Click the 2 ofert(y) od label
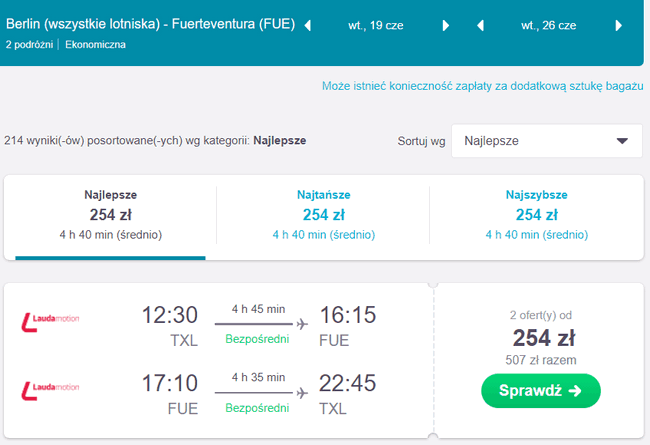Screen dimensions: 650x445 [x=541, y=315]
